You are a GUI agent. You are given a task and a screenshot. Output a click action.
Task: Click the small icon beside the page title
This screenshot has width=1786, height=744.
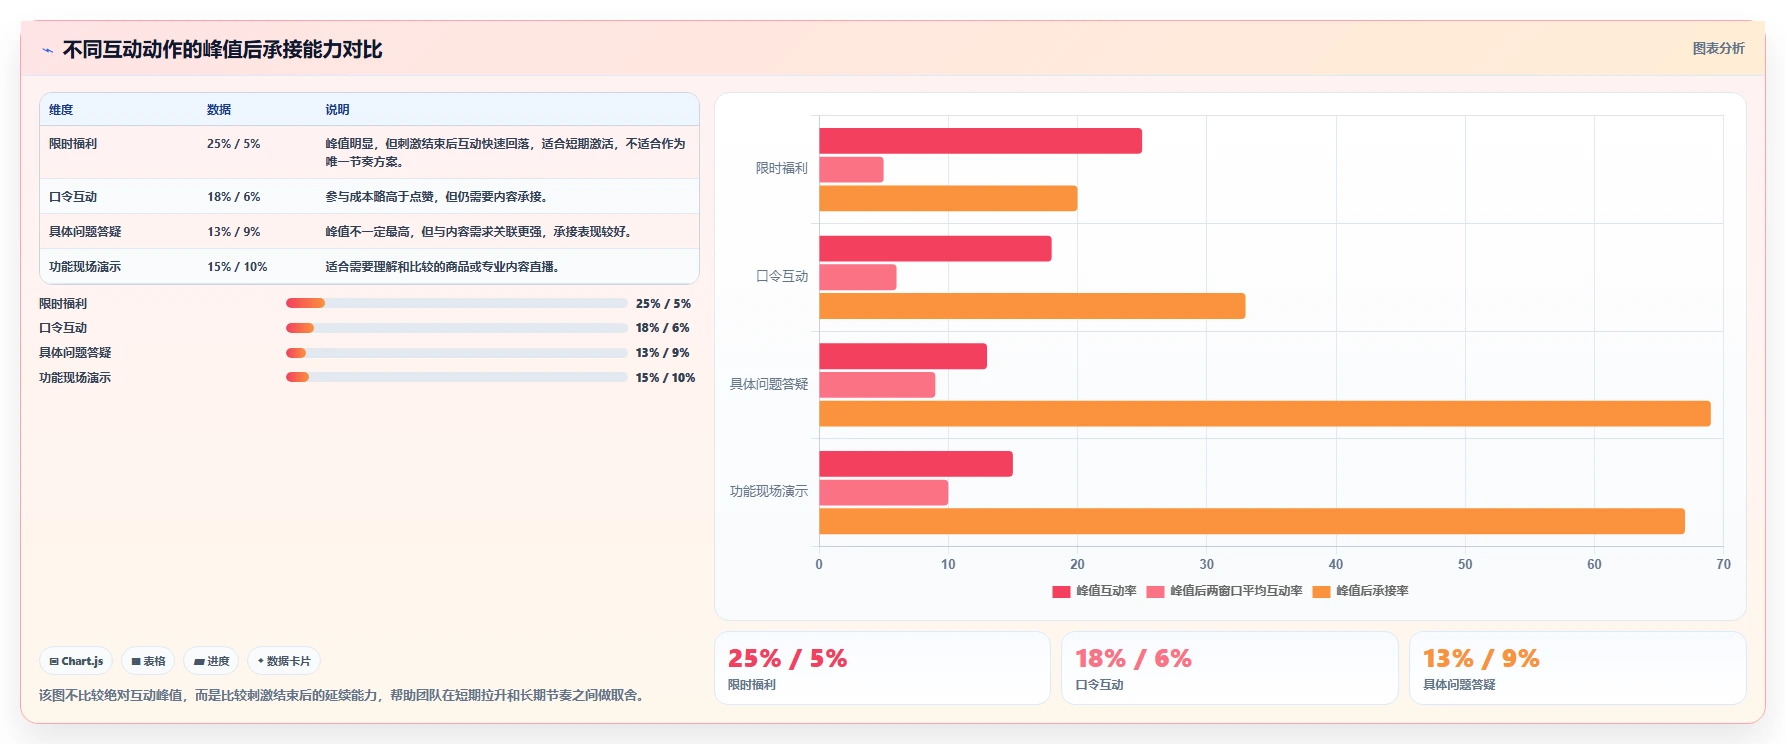click(x=47, y=50)
